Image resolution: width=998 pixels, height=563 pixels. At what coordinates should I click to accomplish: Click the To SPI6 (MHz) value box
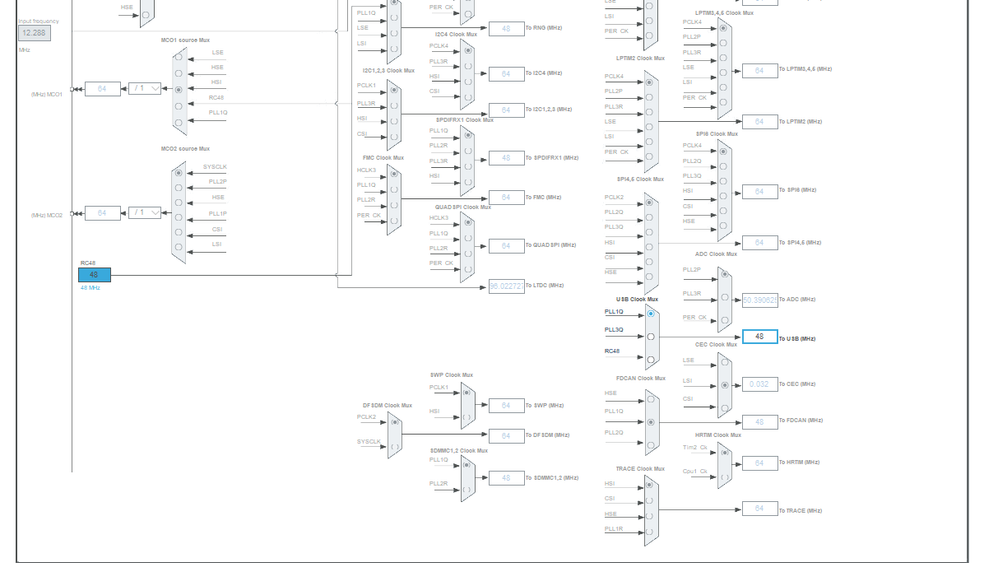(759, 191)
